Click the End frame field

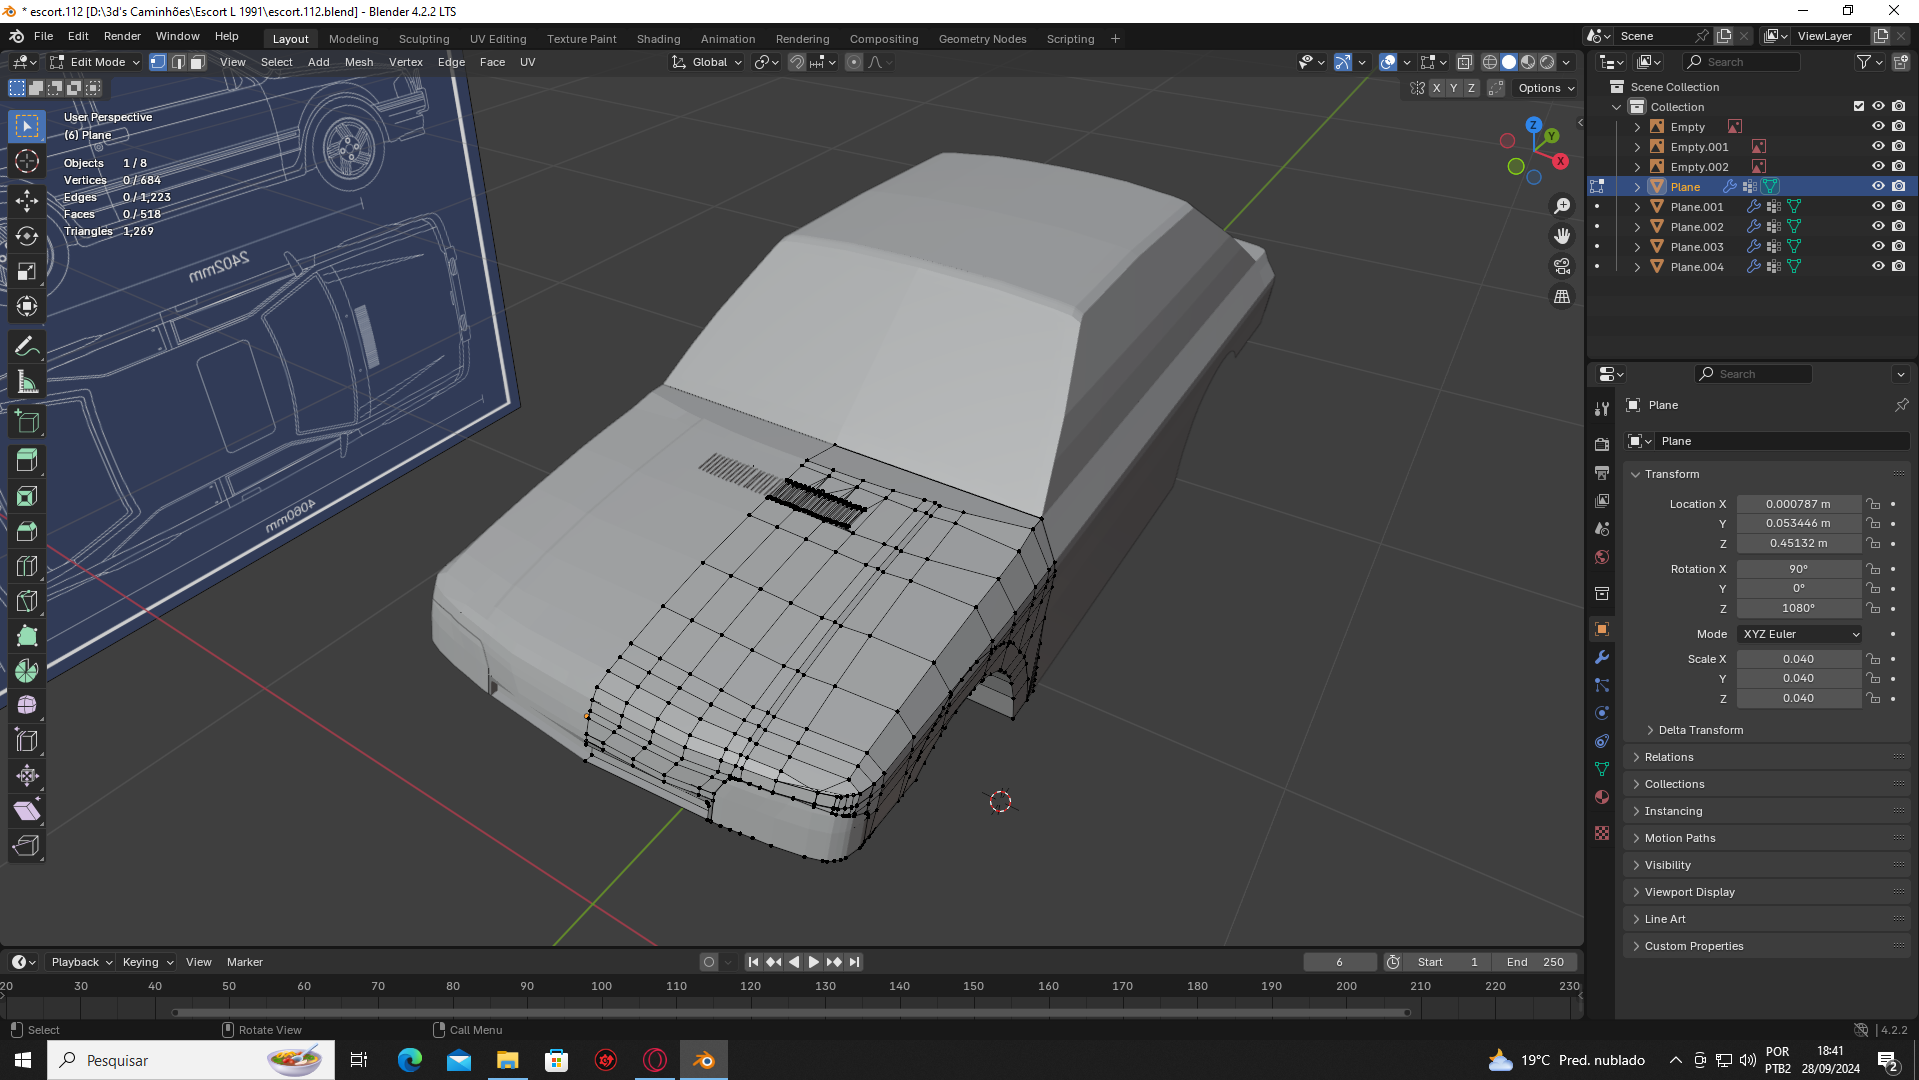[x=1535, y=962]
